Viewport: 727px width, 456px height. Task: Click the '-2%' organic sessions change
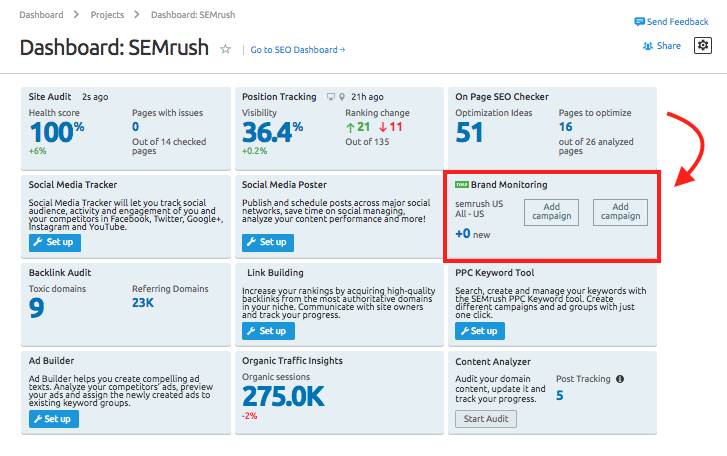pos(249,416)
